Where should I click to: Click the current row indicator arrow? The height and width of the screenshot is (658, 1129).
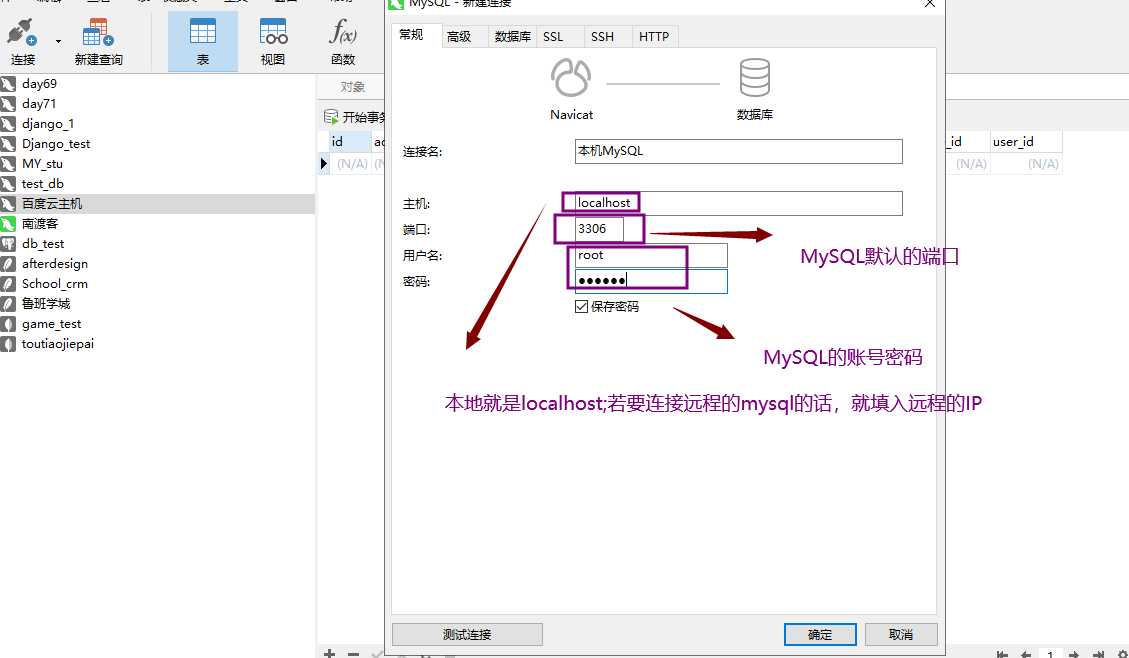tap(323, 164)
